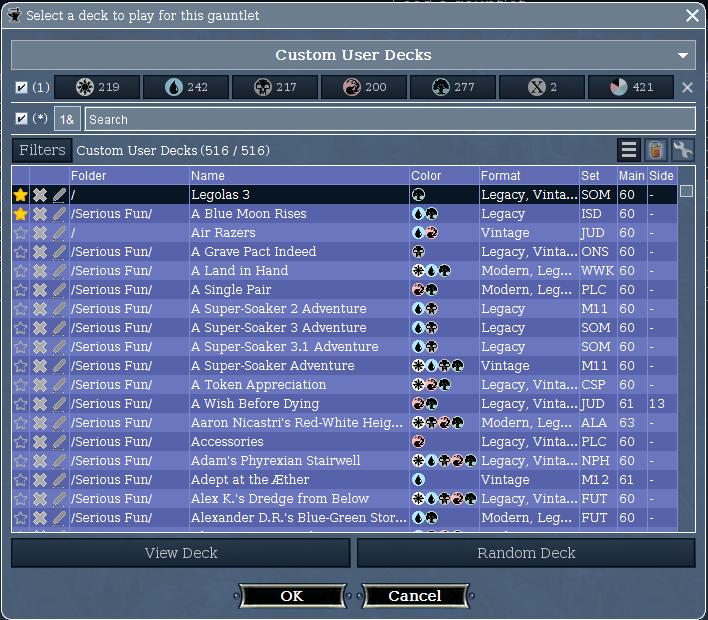The width and height of the screenshot is (708, 620).
Task: Toggle the multicolor filter showing 421
Action: click(x=631, y=87)
